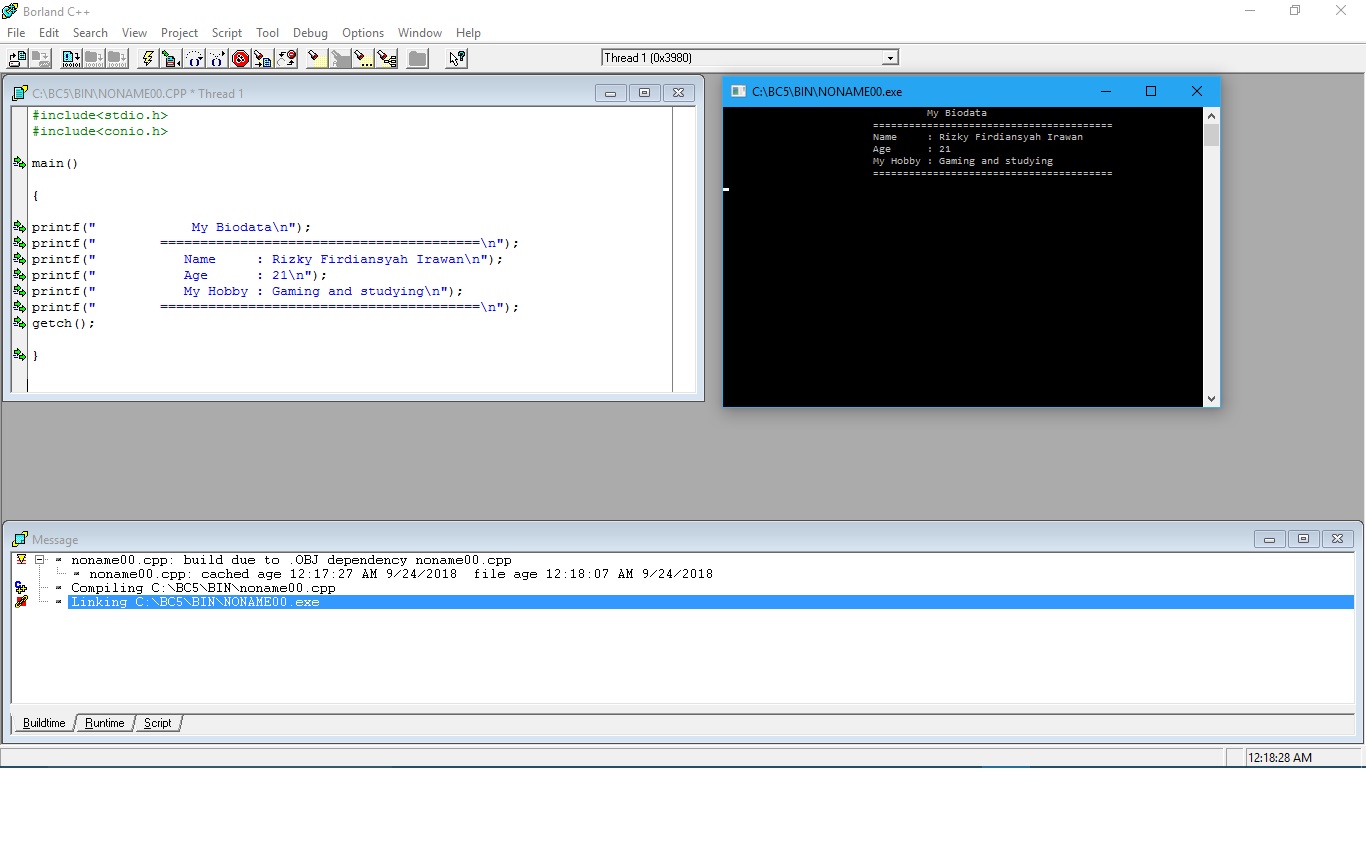
Task: Run the program via the lightning bolt icon
Action: 147,58
